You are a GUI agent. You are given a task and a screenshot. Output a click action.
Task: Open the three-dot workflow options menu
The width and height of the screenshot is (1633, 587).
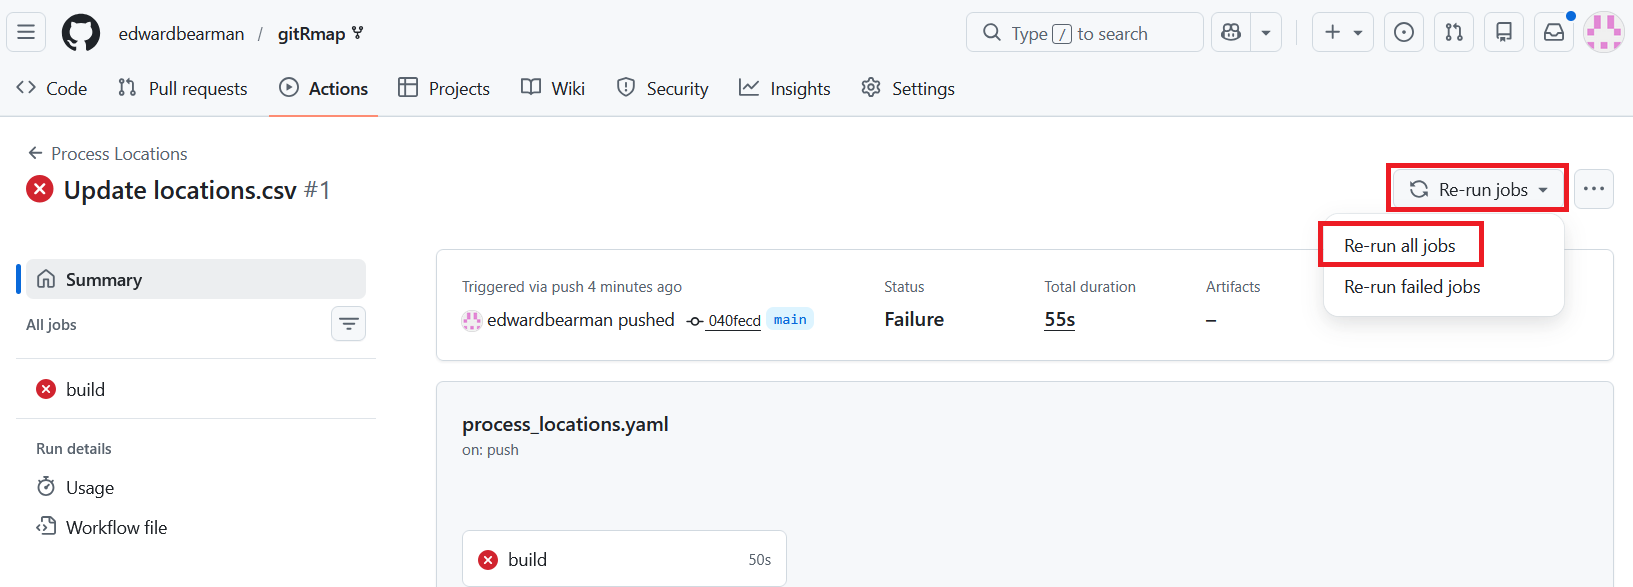[x=1593, y=189]
